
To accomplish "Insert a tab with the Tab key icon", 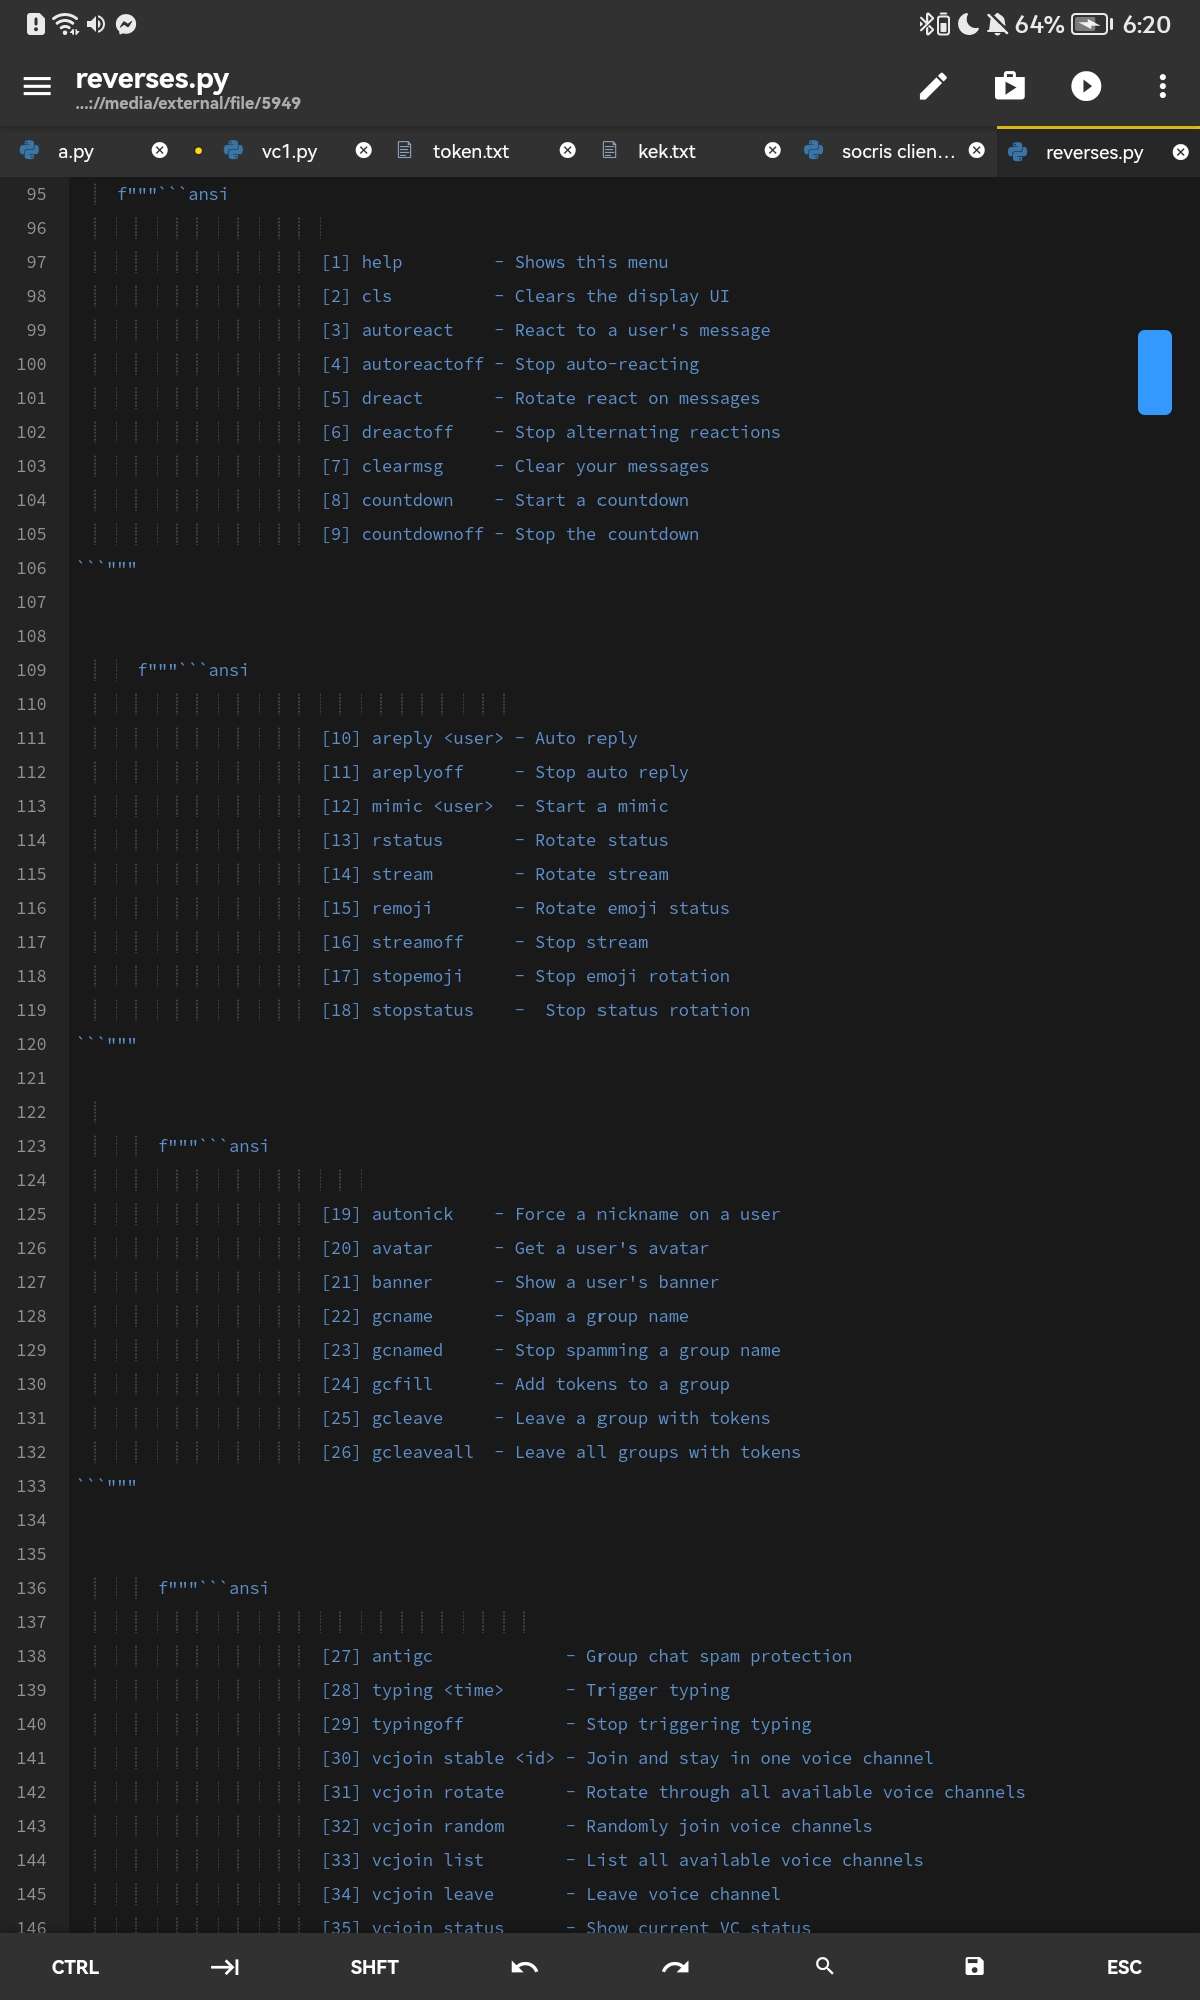I will (x=225, y=1967).
